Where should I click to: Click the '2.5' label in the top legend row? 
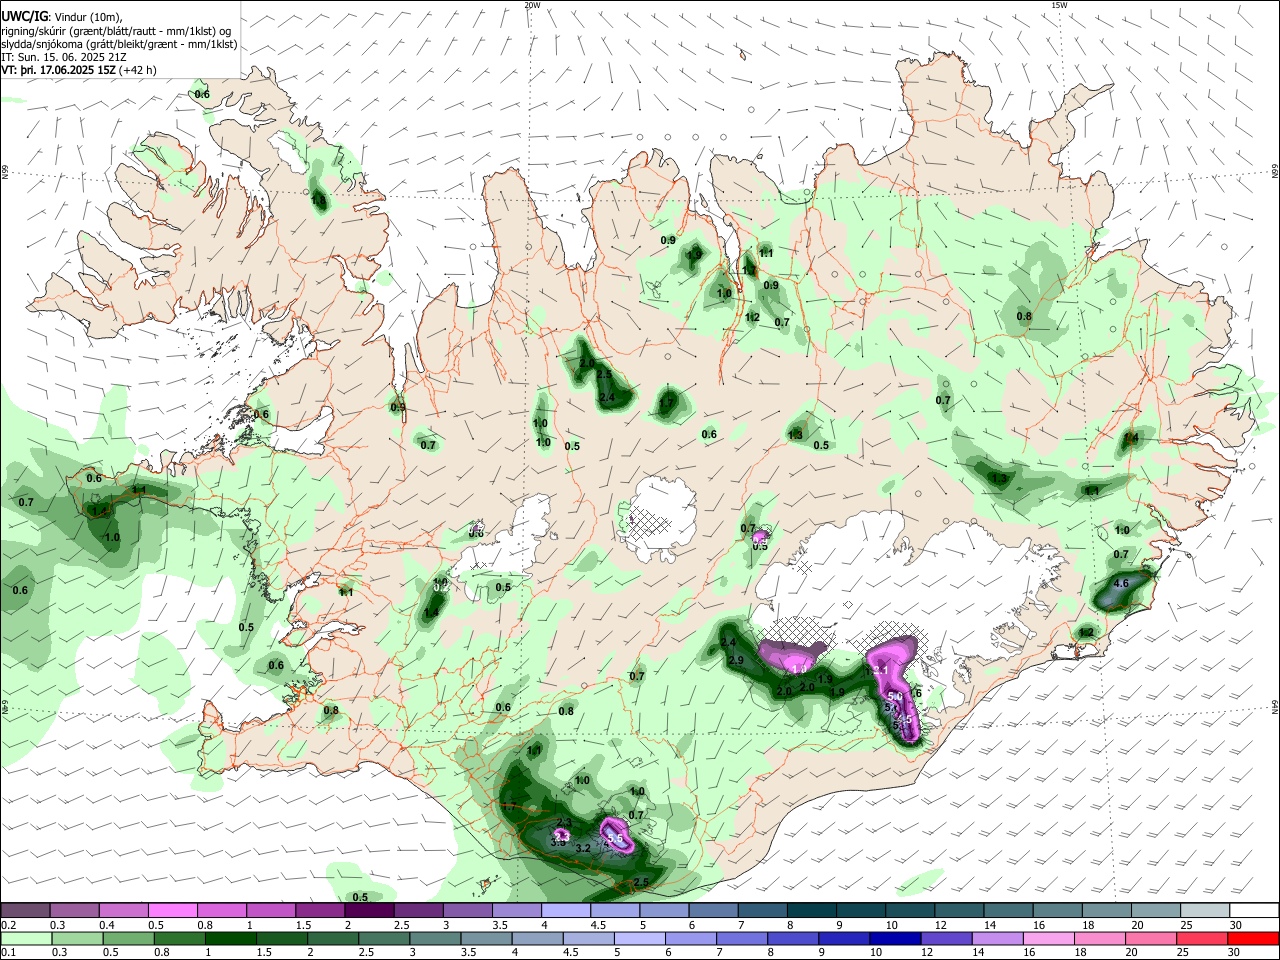pos(401,925)
